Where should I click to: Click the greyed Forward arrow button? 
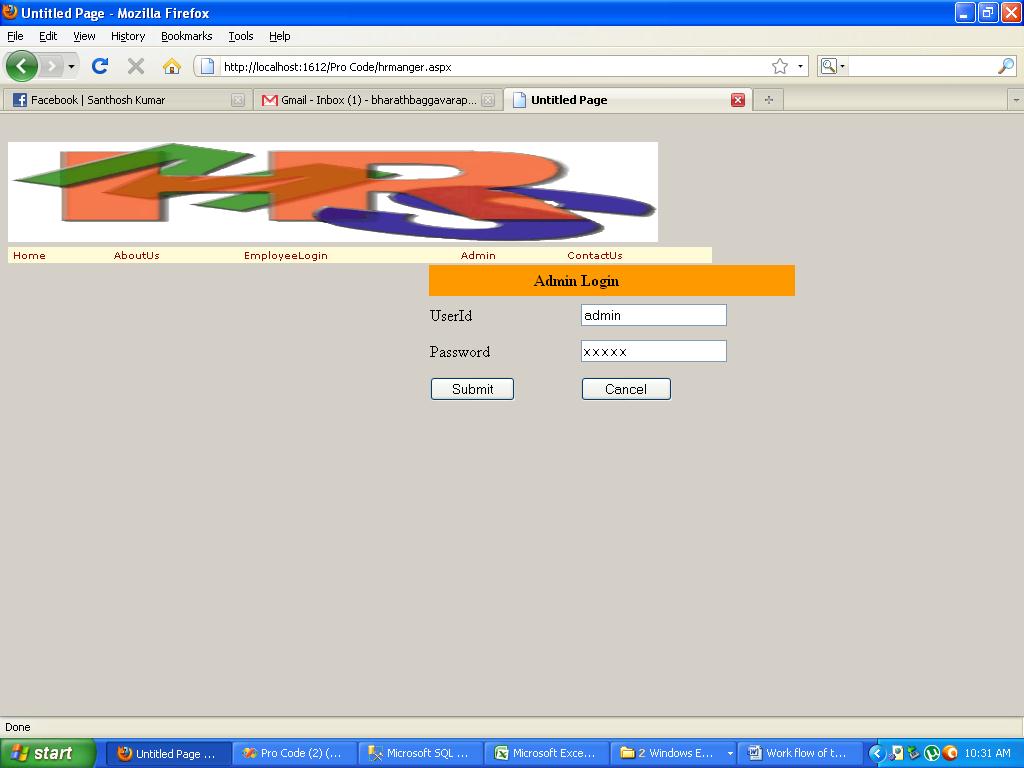(52, 66)
